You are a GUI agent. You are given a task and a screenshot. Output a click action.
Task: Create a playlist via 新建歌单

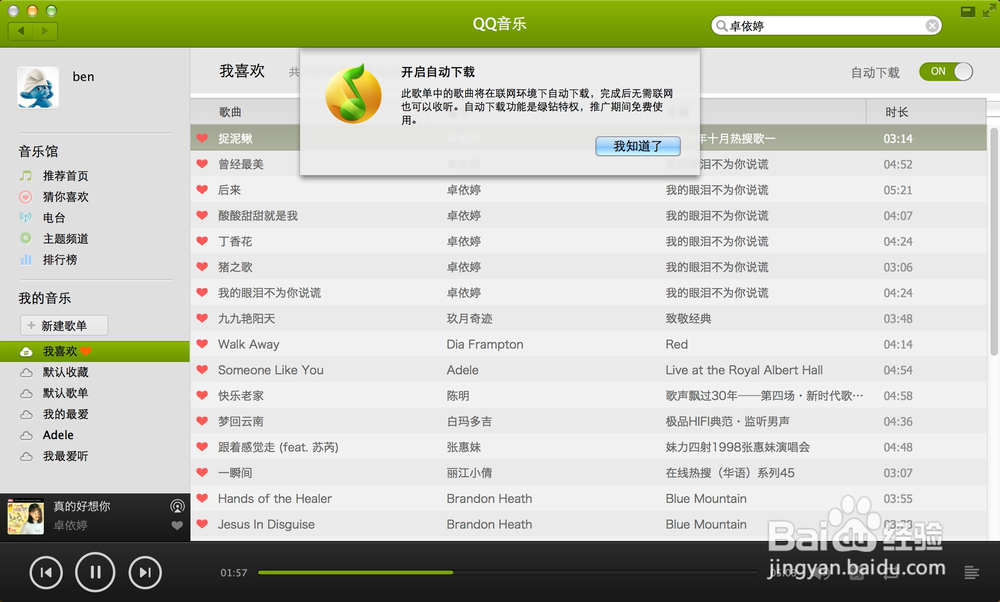pyautogui.click(x=63, y=325)
